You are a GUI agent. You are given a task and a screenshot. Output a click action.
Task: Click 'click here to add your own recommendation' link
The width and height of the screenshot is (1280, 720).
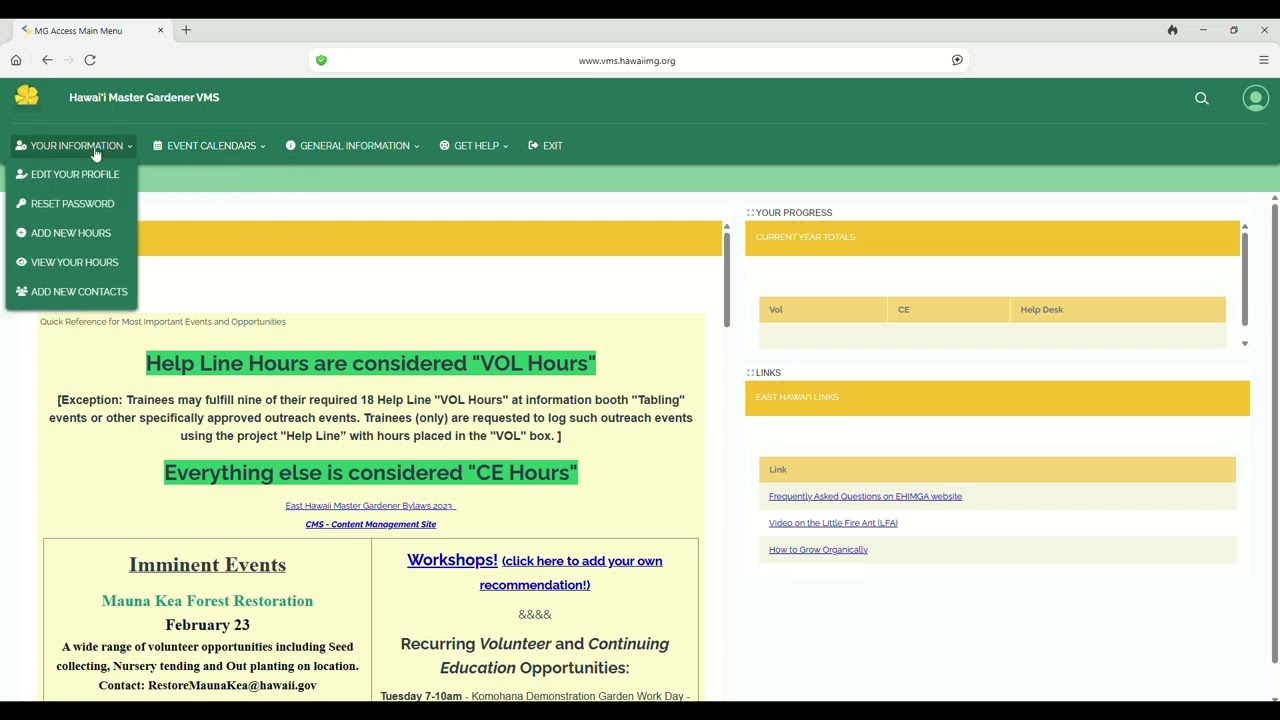pyautogui.click(x=571, y=573)
